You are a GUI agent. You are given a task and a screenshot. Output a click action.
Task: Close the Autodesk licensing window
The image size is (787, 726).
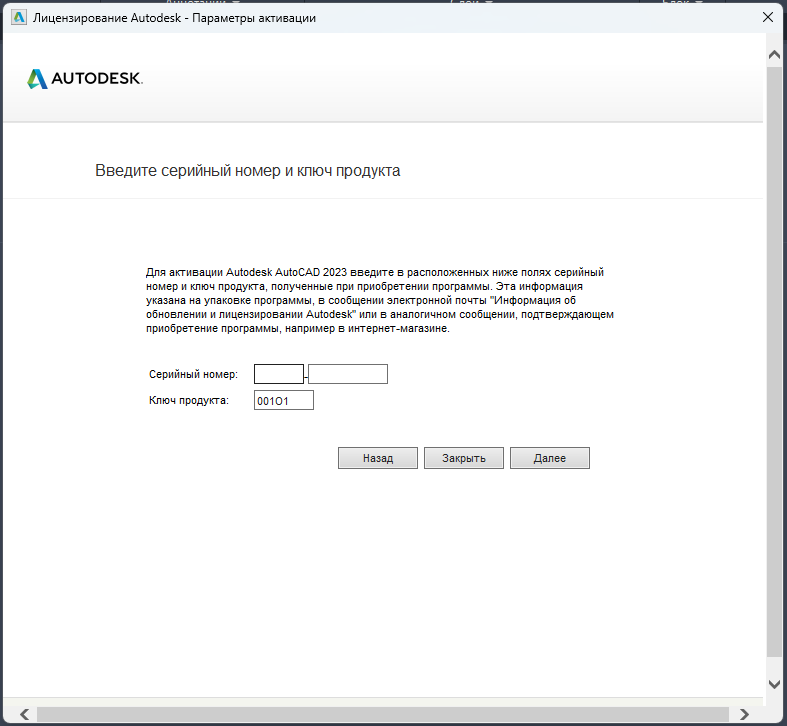[767, 18]
